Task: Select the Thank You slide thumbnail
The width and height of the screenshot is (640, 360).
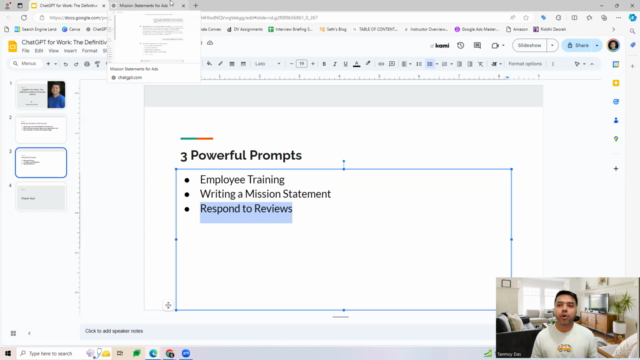Action: tap(41, 197)
